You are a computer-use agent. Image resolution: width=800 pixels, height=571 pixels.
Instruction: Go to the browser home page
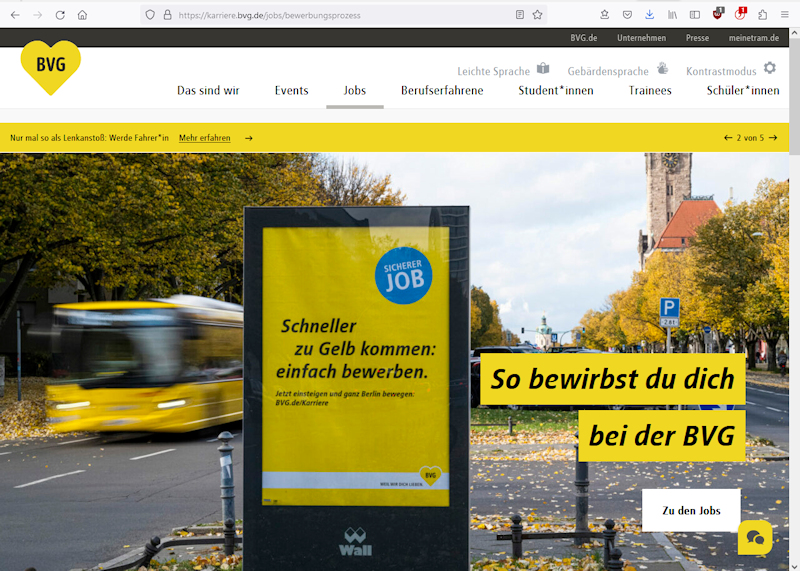[82, 15]
